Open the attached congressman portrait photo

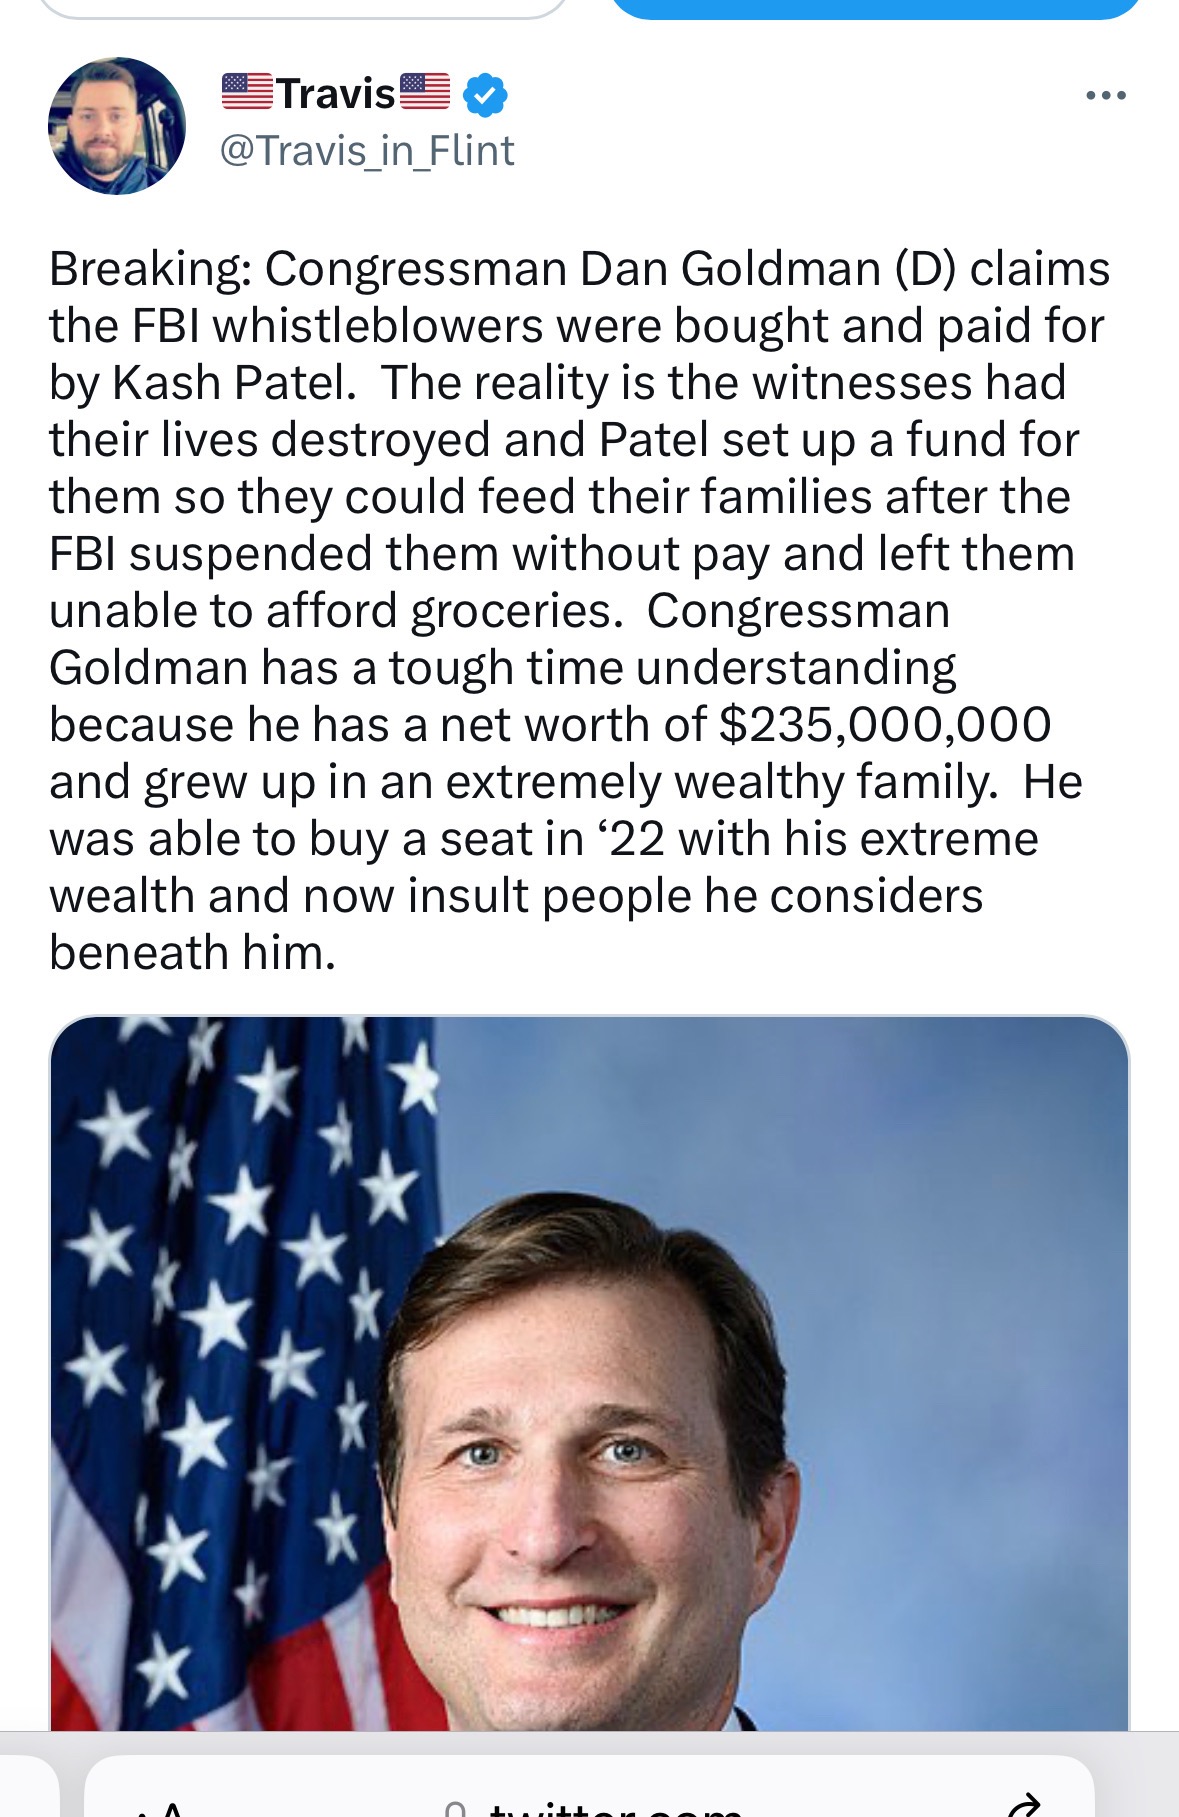click(x=589, y=1373)
